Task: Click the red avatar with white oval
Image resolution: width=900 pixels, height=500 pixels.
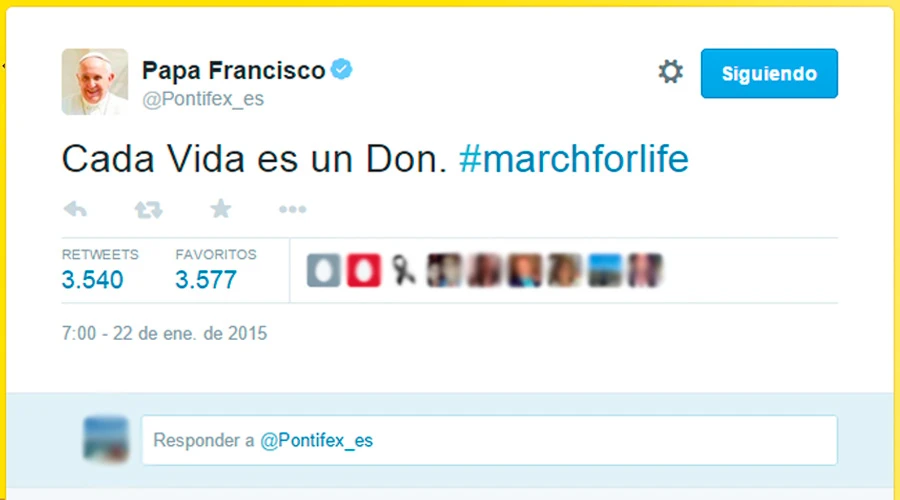Action: [364, 270]
